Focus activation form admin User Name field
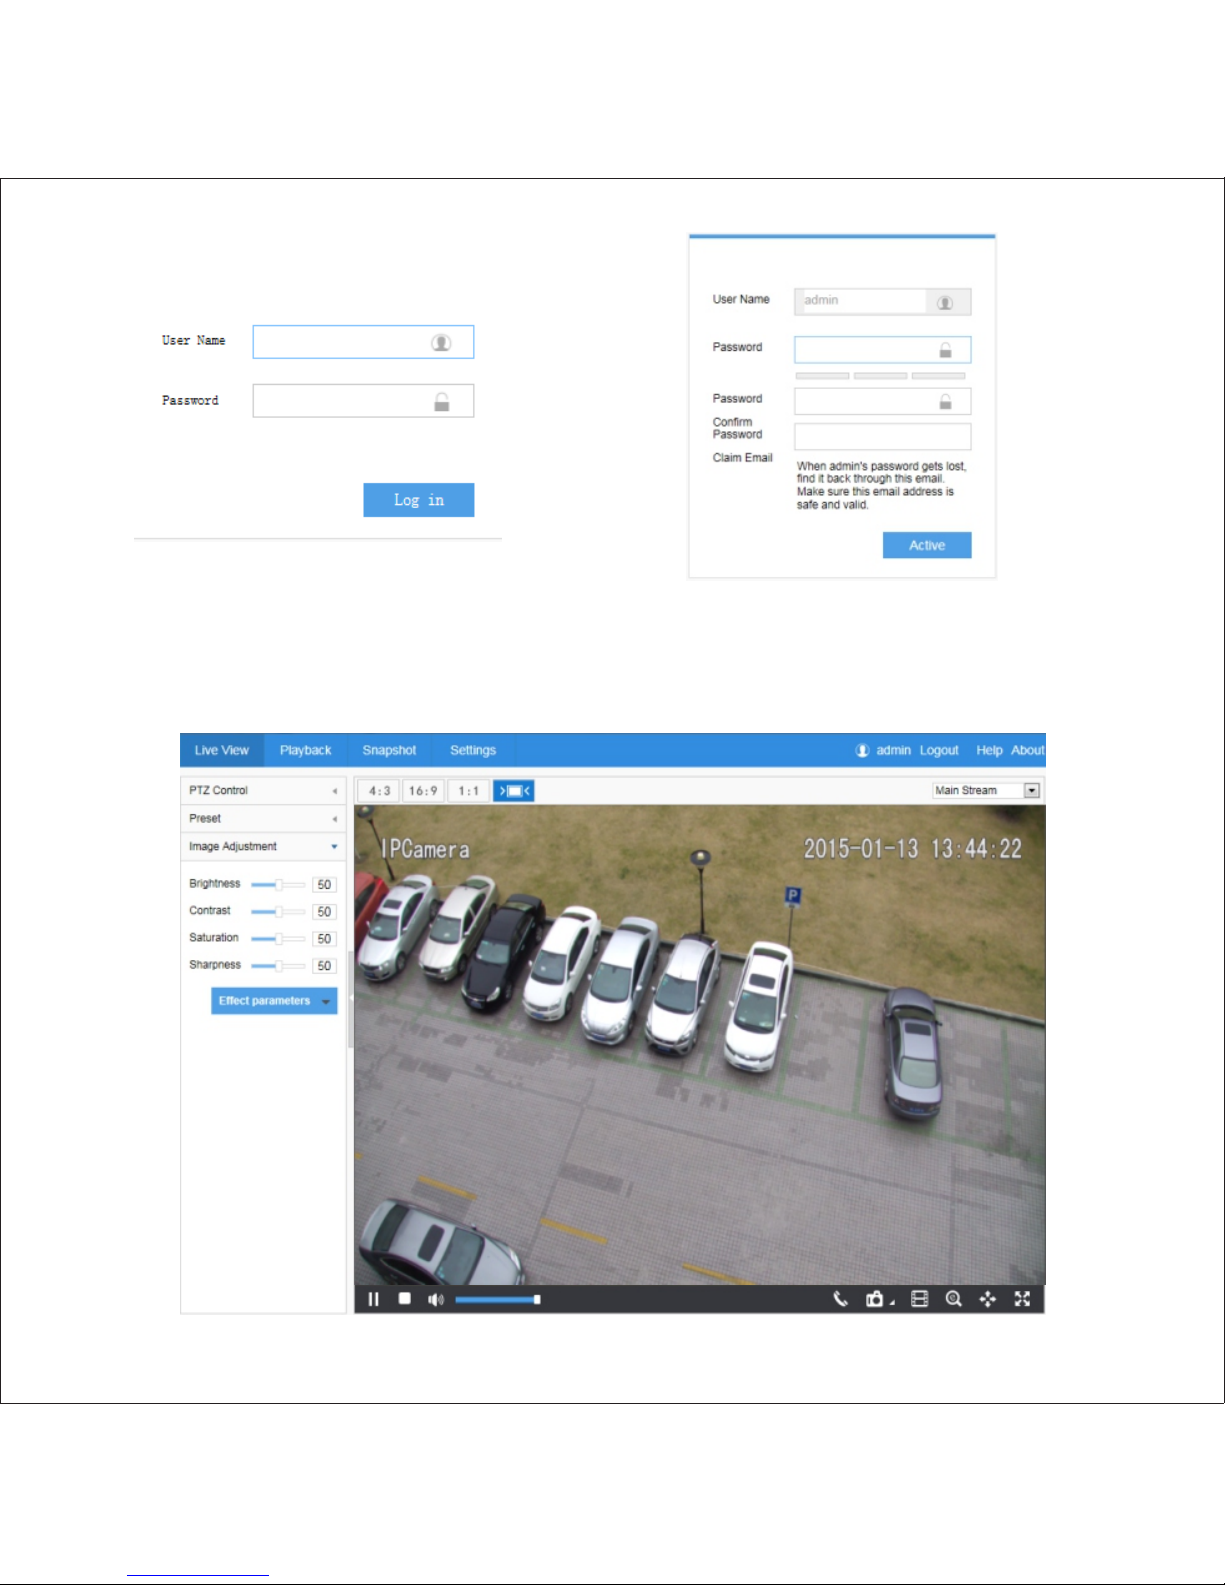 tap(883, 301)
